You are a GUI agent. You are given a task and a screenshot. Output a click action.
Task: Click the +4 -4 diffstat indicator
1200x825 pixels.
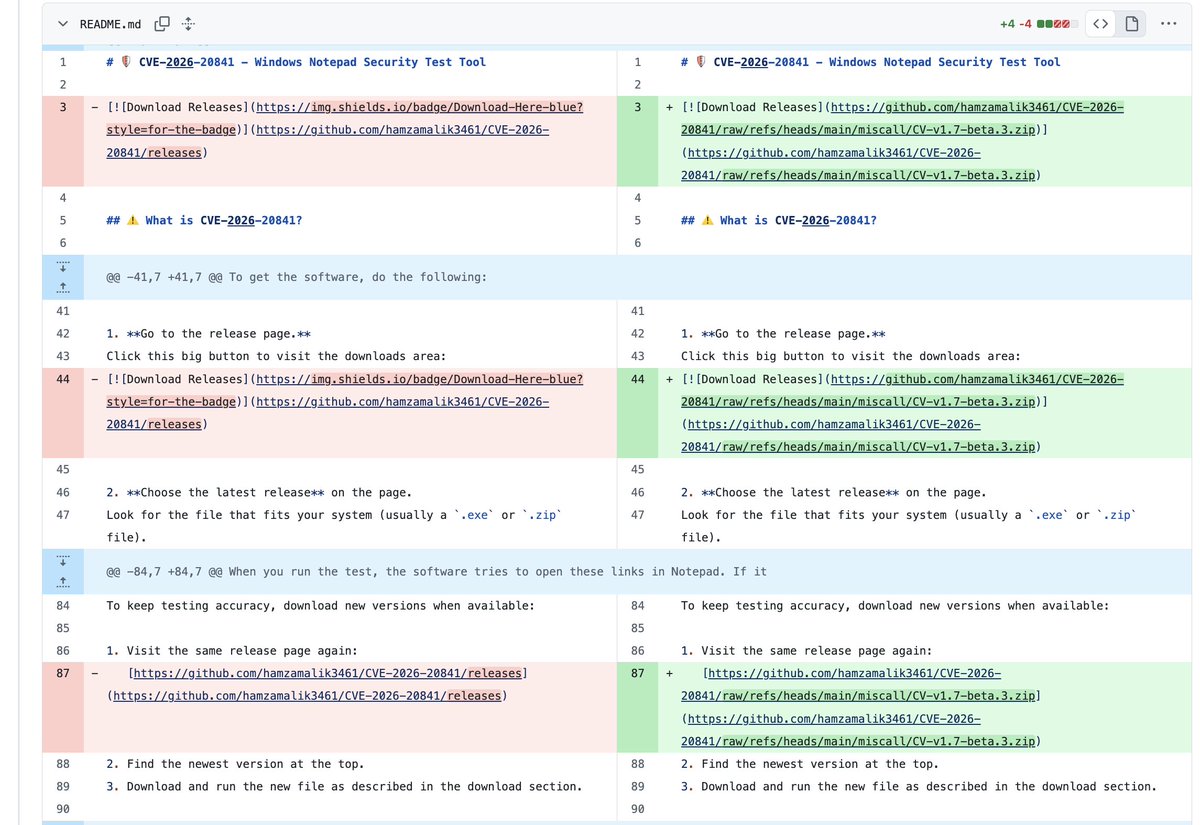click(x=1037, y=23)
